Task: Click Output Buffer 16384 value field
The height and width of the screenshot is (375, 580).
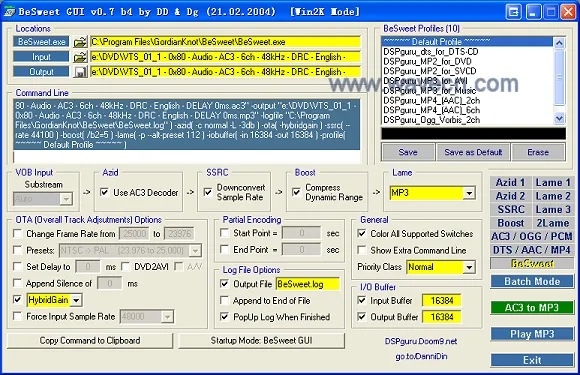Action: click(x=442, y=317)
